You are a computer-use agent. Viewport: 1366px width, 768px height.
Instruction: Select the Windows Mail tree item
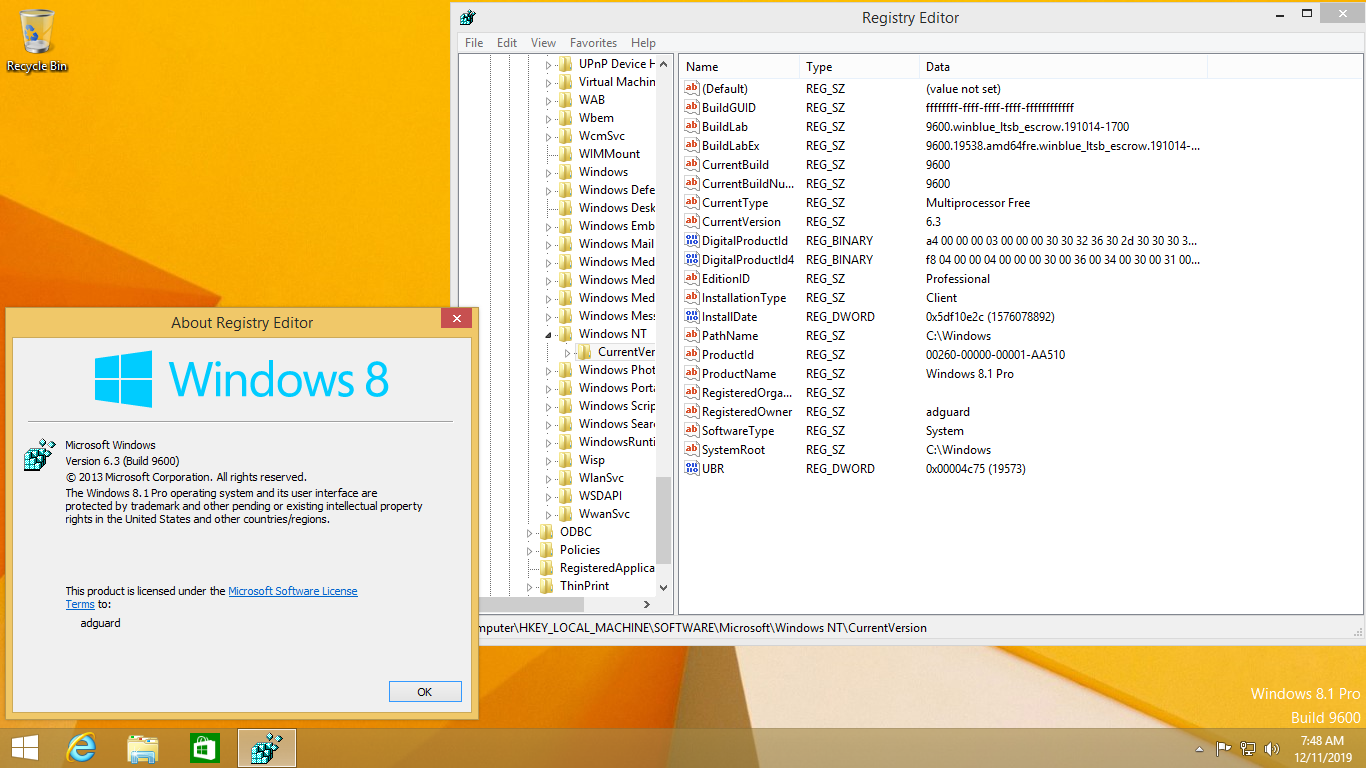[x=616, y=244]
